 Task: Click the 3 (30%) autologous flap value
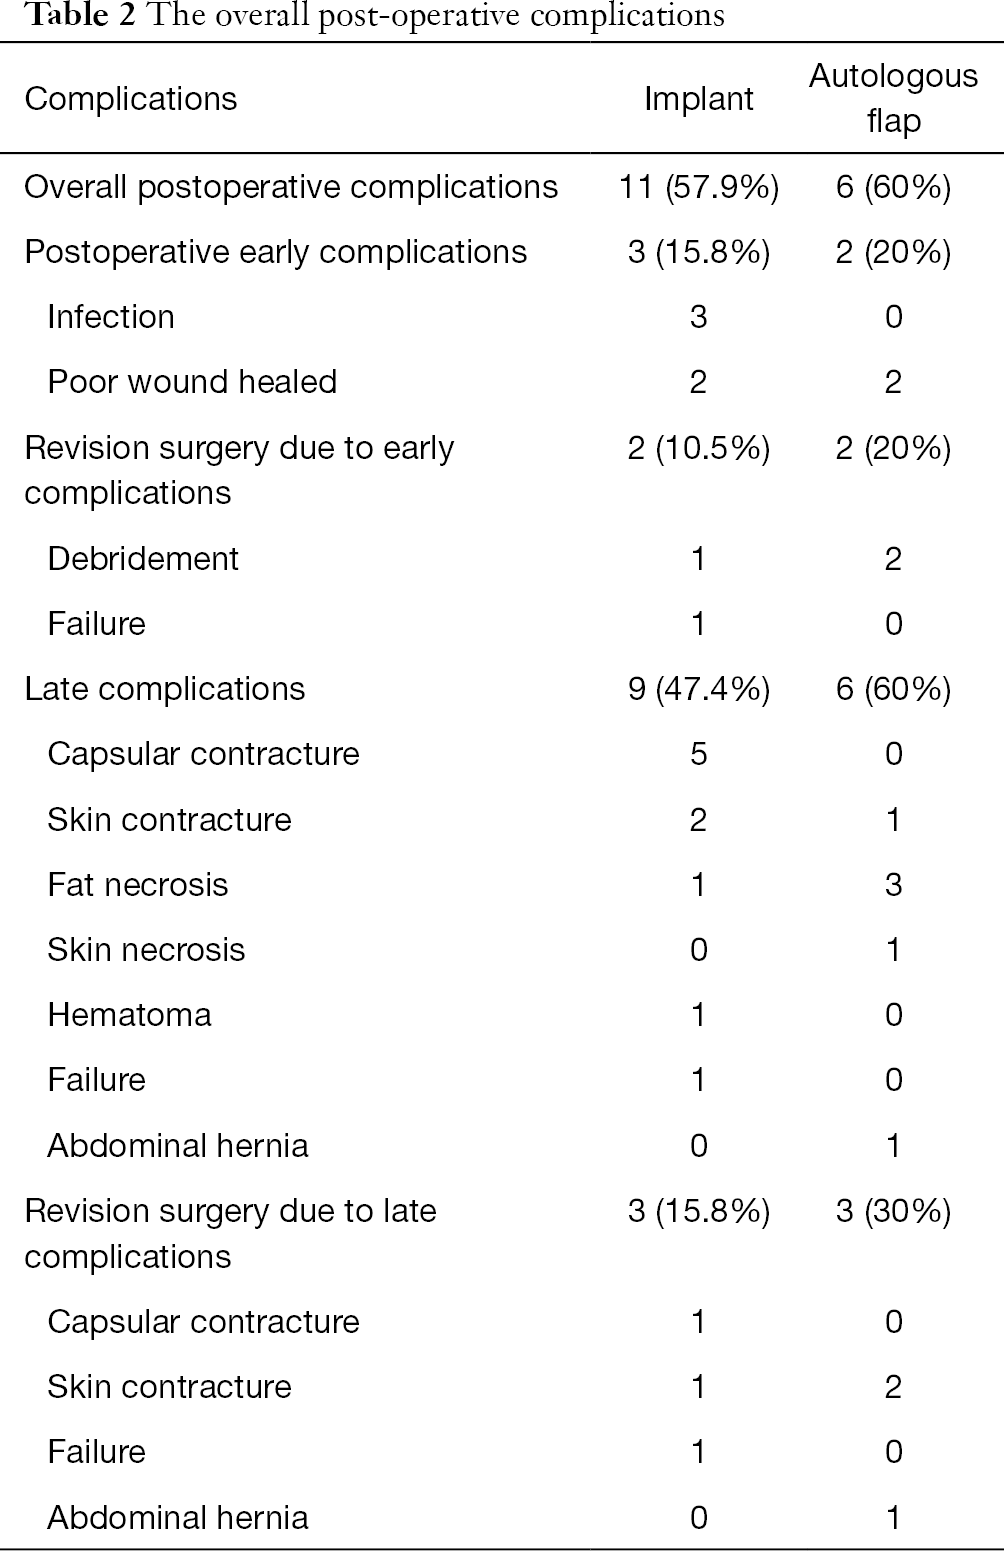coord(893,1211)
